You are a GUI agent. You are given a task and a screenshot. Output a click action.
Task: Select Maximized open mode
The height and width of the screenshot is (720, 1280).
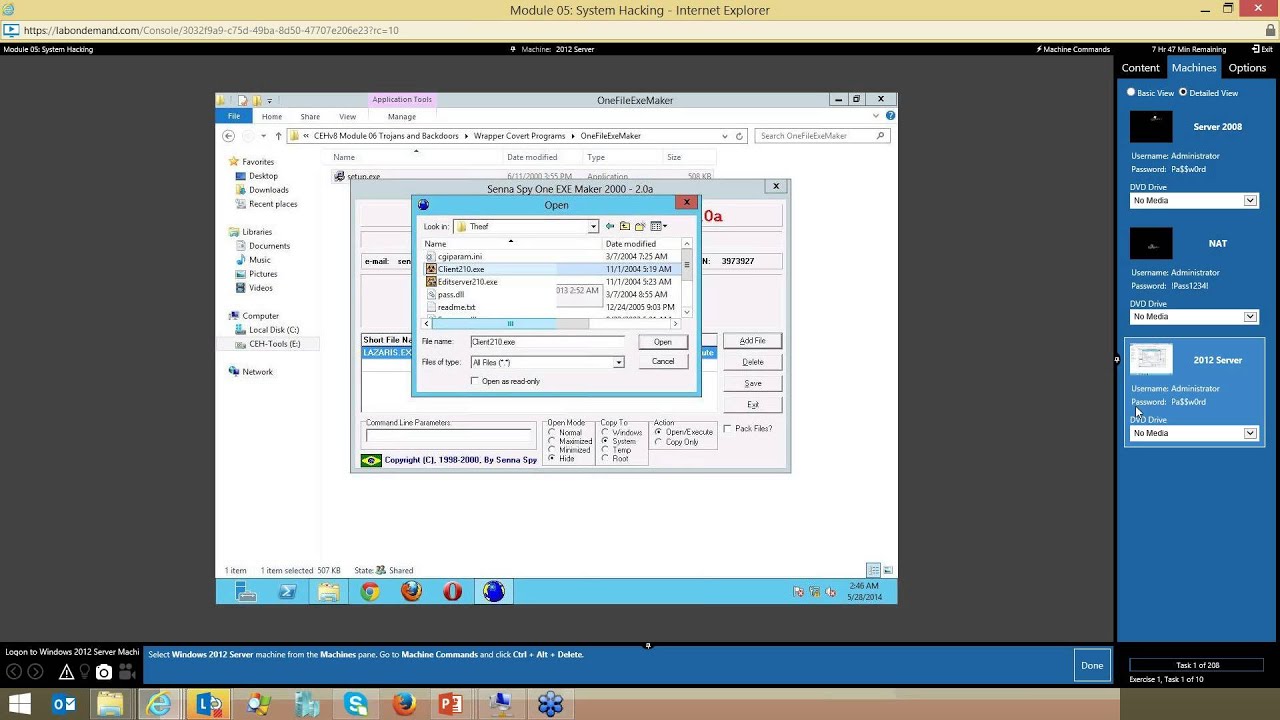click(552, 441)
